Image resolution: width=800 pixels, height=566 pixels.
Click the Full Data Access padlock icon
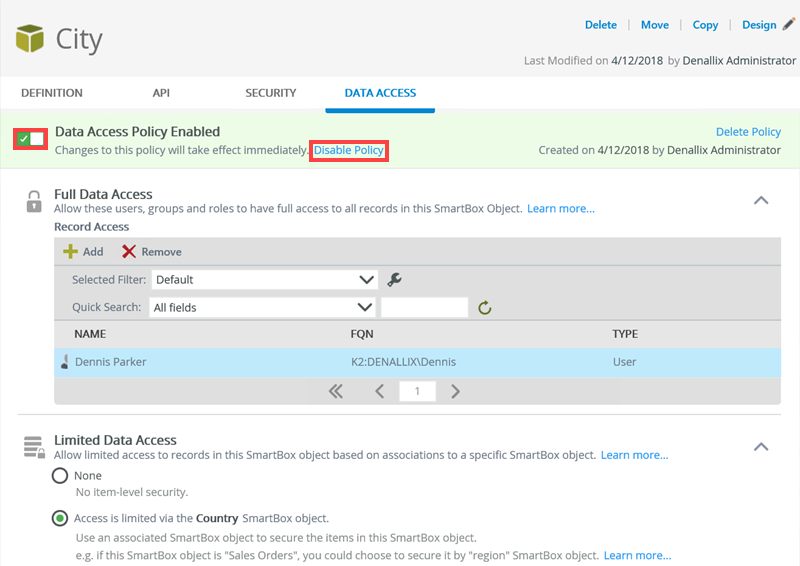(34, 201)
